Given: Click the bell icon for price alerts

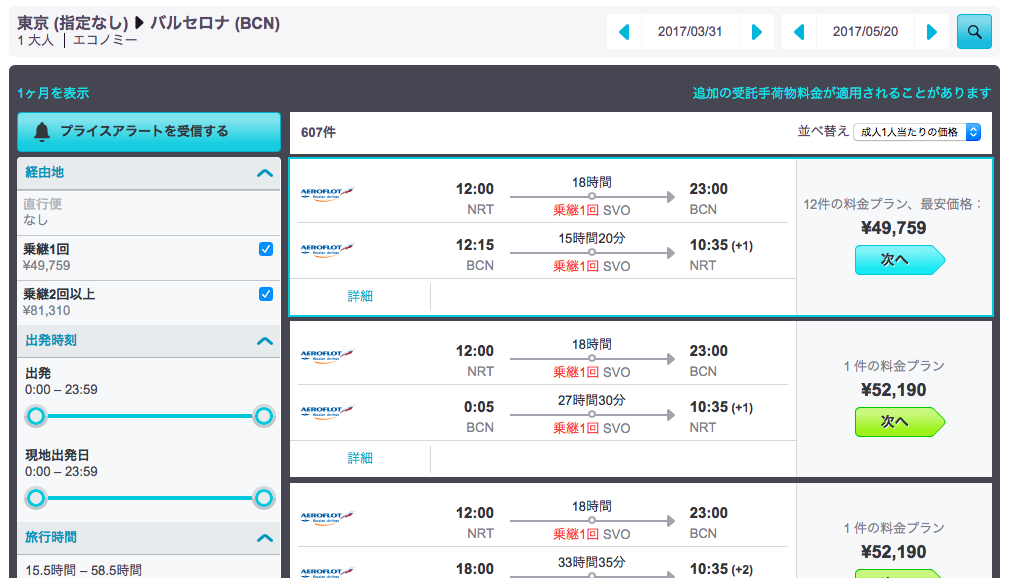Looking at the screenshot, I should 42,131.
